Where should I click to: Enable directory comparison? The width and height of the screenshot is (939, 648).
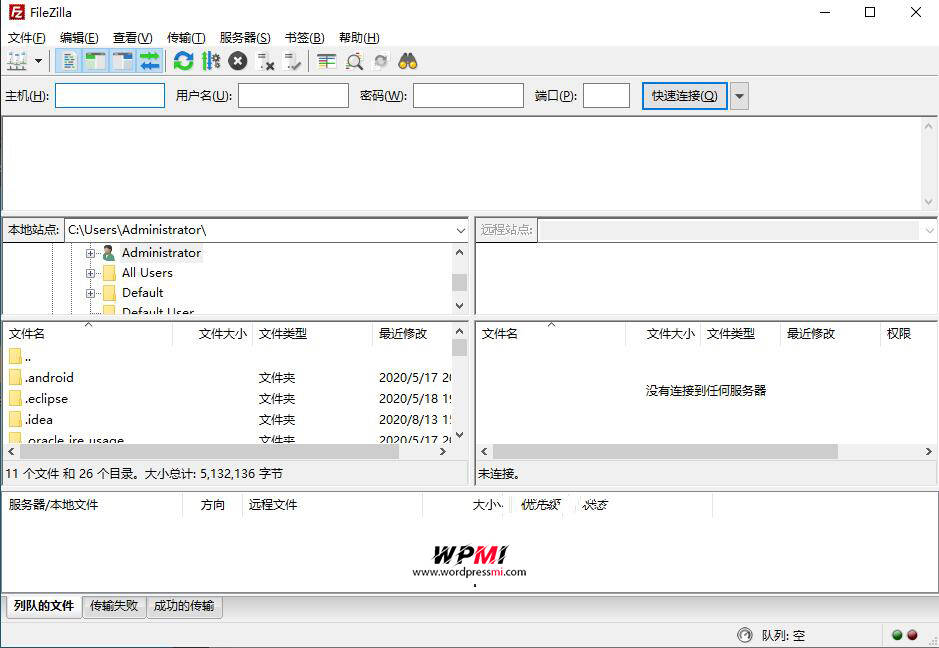[324, 60]
